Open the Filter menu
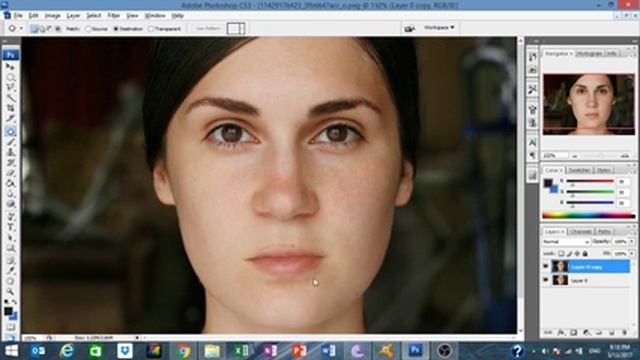 coord(113,16)
